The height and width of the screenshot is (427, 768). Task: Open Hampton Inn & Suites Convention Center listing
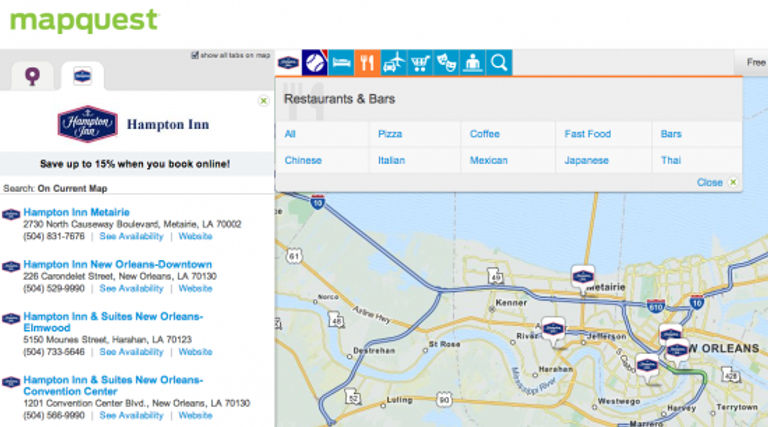point(113,385)
